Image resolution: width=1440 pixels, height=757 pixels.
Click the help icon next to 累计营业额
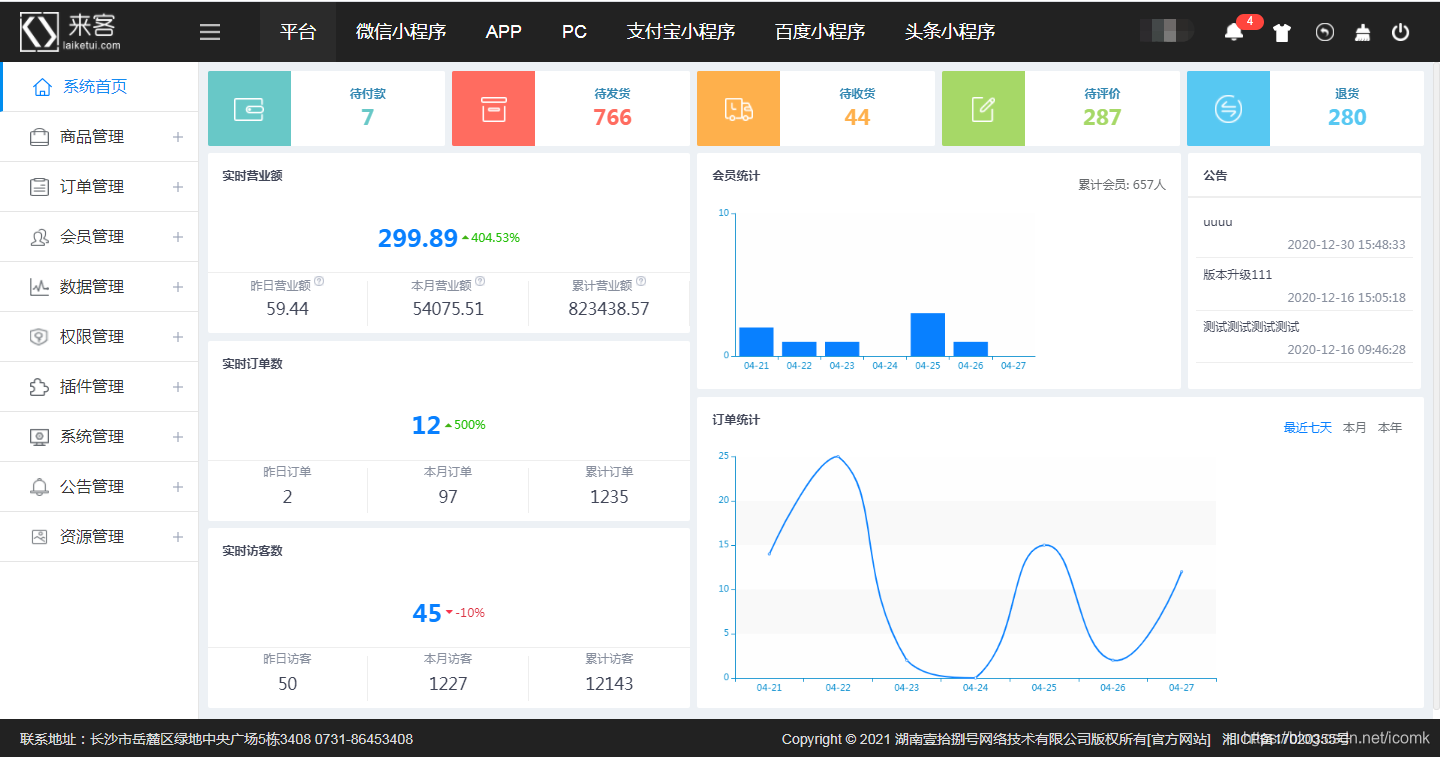[641, 282]
